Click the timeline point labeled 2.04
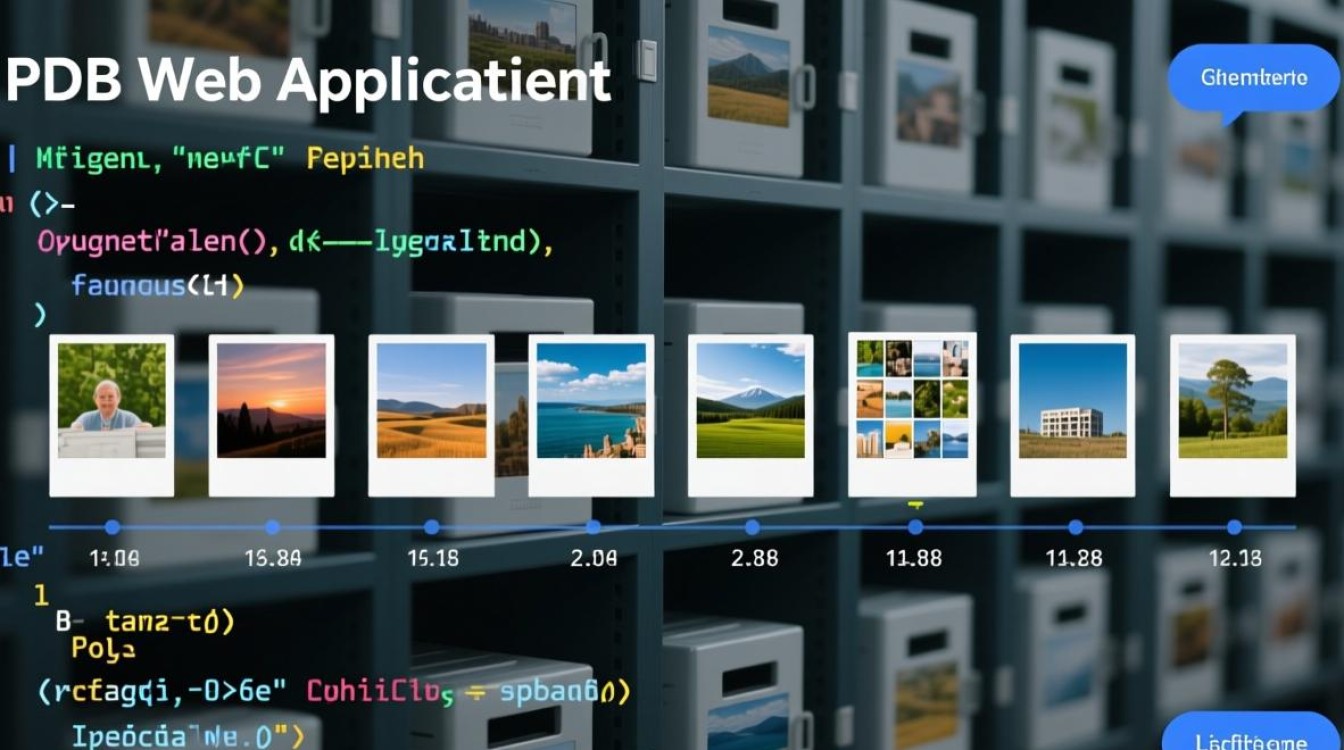 (x=593, y=527)
